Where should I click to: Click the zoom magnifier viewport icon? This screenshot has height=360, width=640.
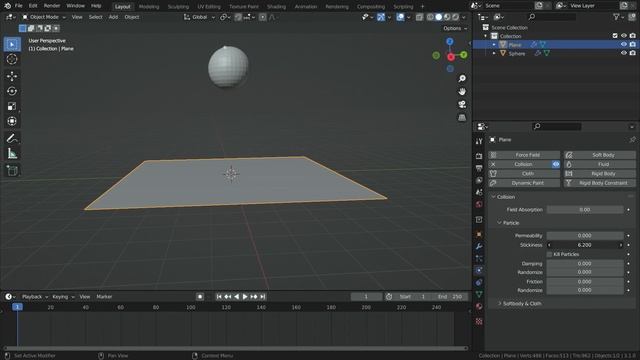[462, 78]
